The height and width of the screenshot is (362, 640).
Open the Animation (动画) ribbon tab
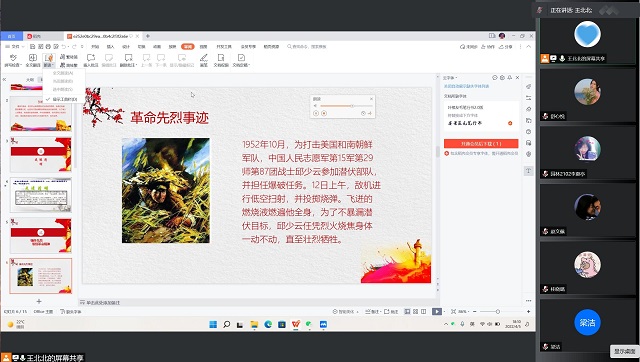point(157,47)
